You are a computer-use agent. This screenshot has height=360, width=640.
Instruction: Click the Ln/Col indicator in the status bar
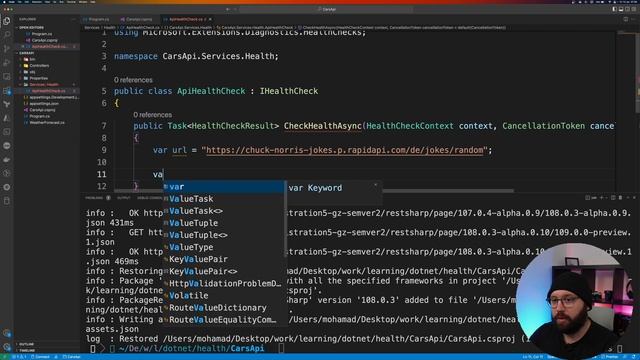point(533,357)
